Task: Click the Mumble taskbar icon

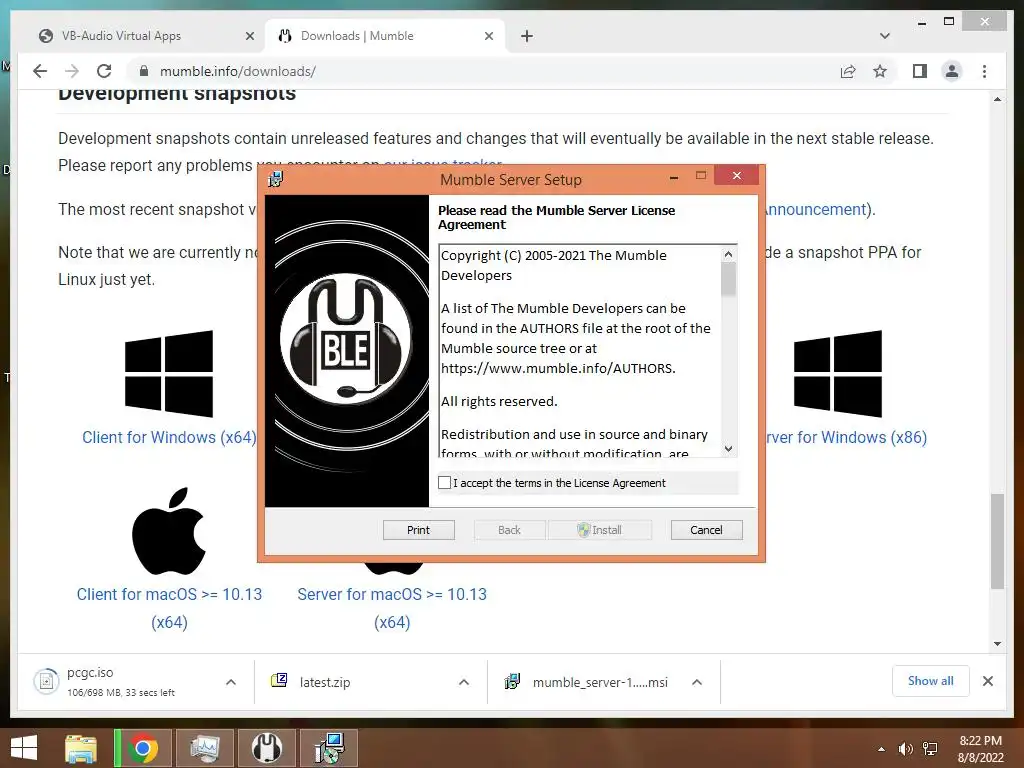Action: (x=267, y=748)
